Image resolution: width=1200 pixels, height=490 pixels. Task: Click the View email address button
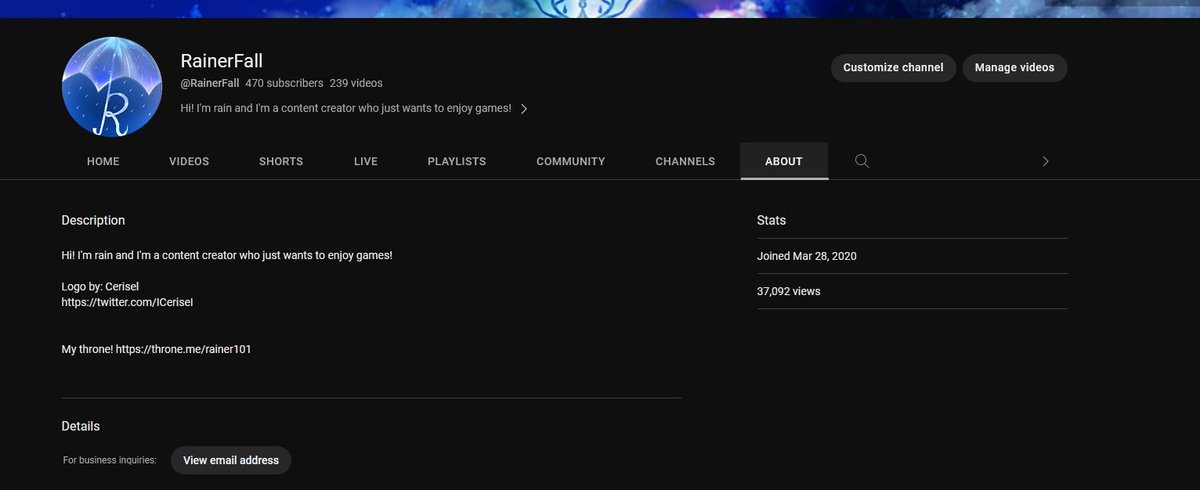(x=231, y=460)
